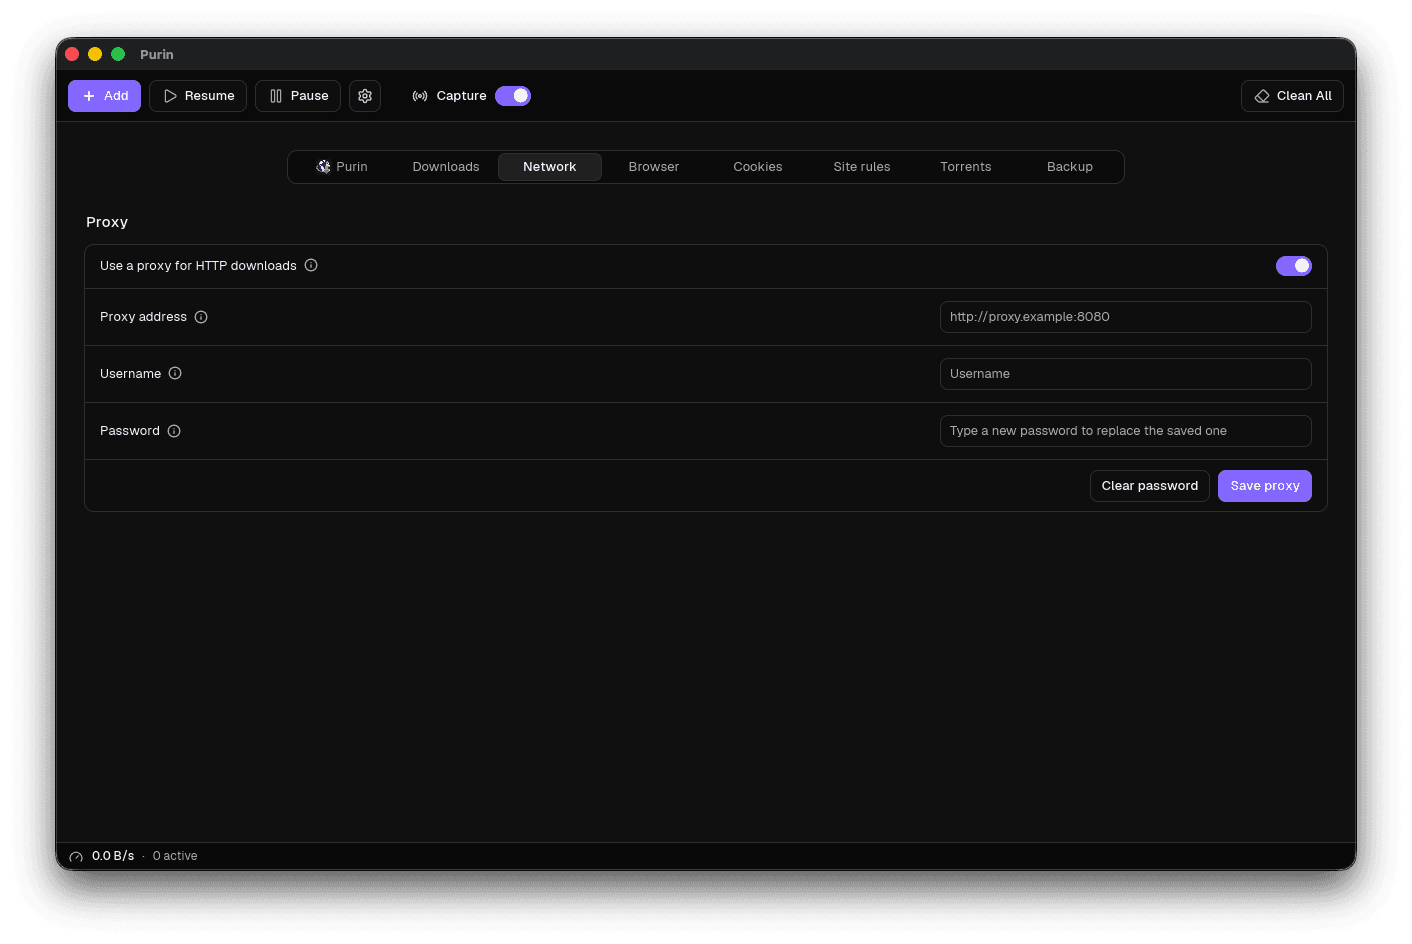Click info icon beside HTTP downloads proxy
Viewport: 1412px width, 944px height.
[x=311, y=265]
